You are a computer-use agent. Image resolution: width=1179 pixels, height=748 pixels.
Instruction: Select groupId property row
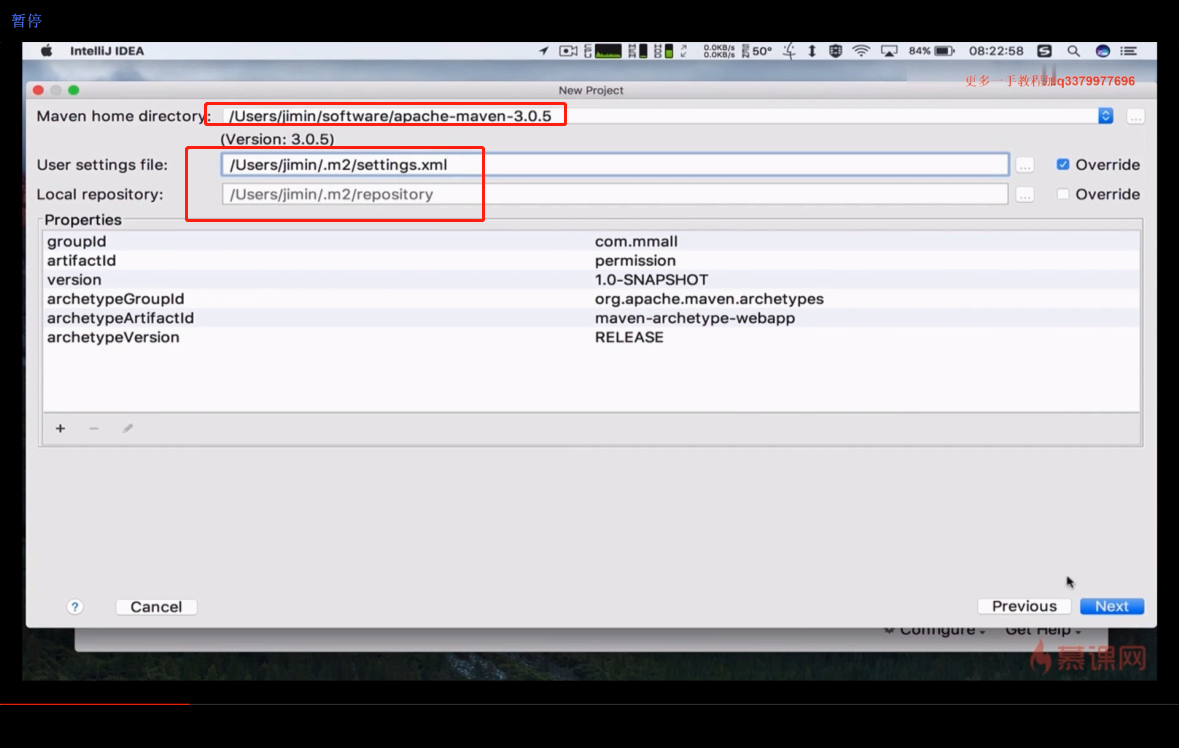click(591, 241)
